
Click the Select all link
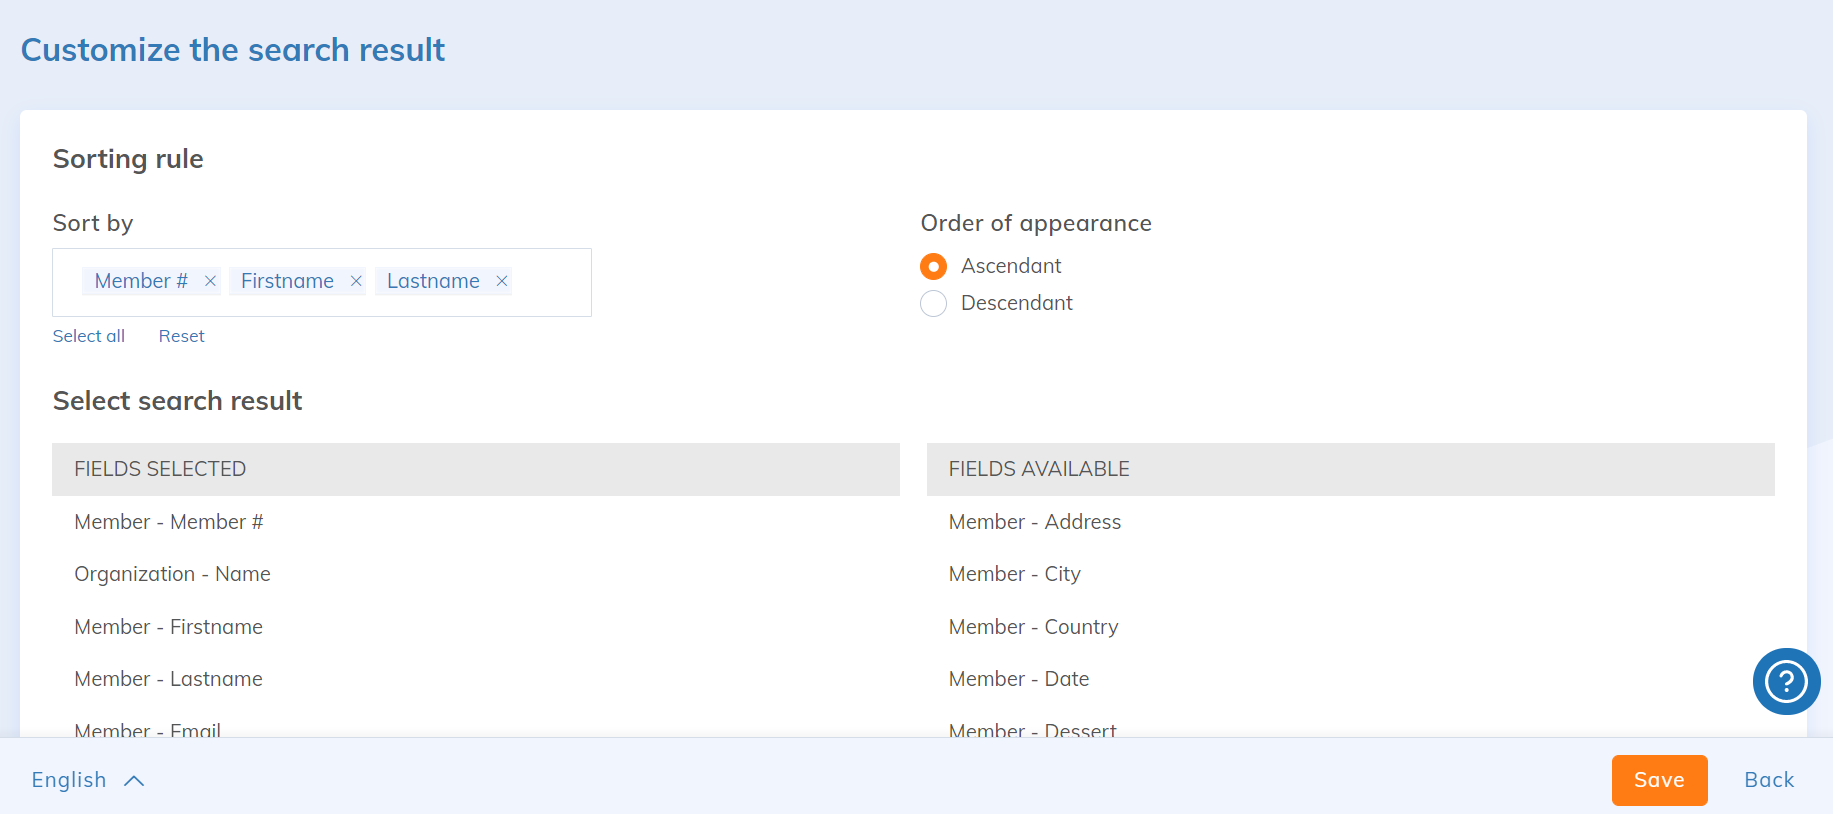coord(89,336)
